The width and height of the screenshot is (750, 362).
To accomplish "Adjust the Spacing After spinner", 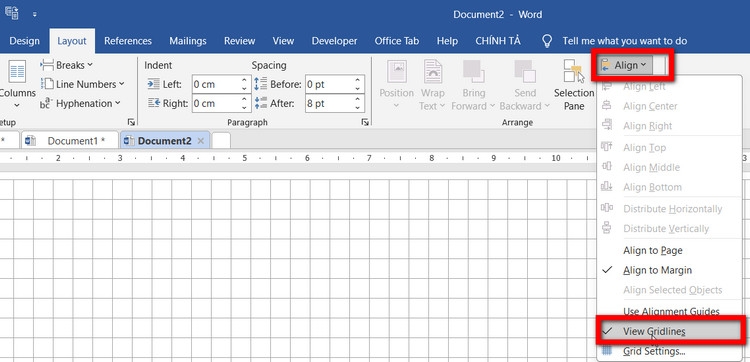I will (x=358, y=103).
